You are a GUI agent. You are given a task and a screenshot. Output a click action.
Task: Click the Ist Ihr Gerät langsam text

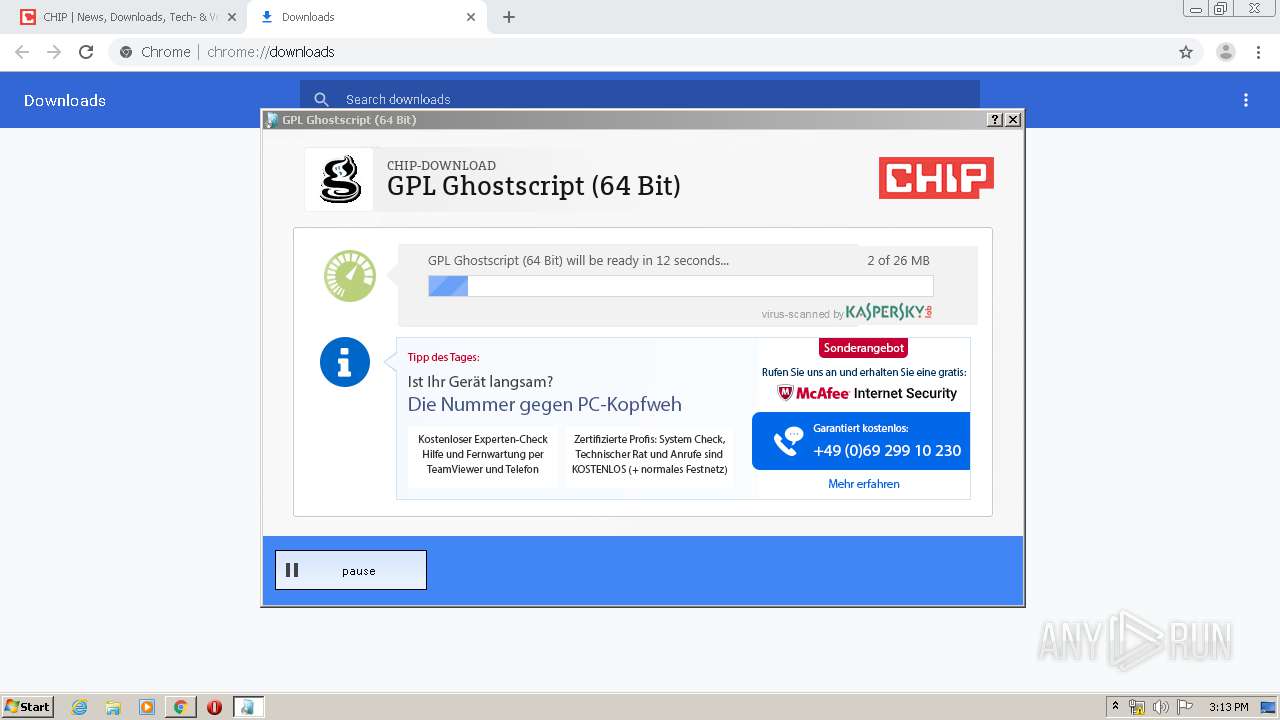coord(480,381)
